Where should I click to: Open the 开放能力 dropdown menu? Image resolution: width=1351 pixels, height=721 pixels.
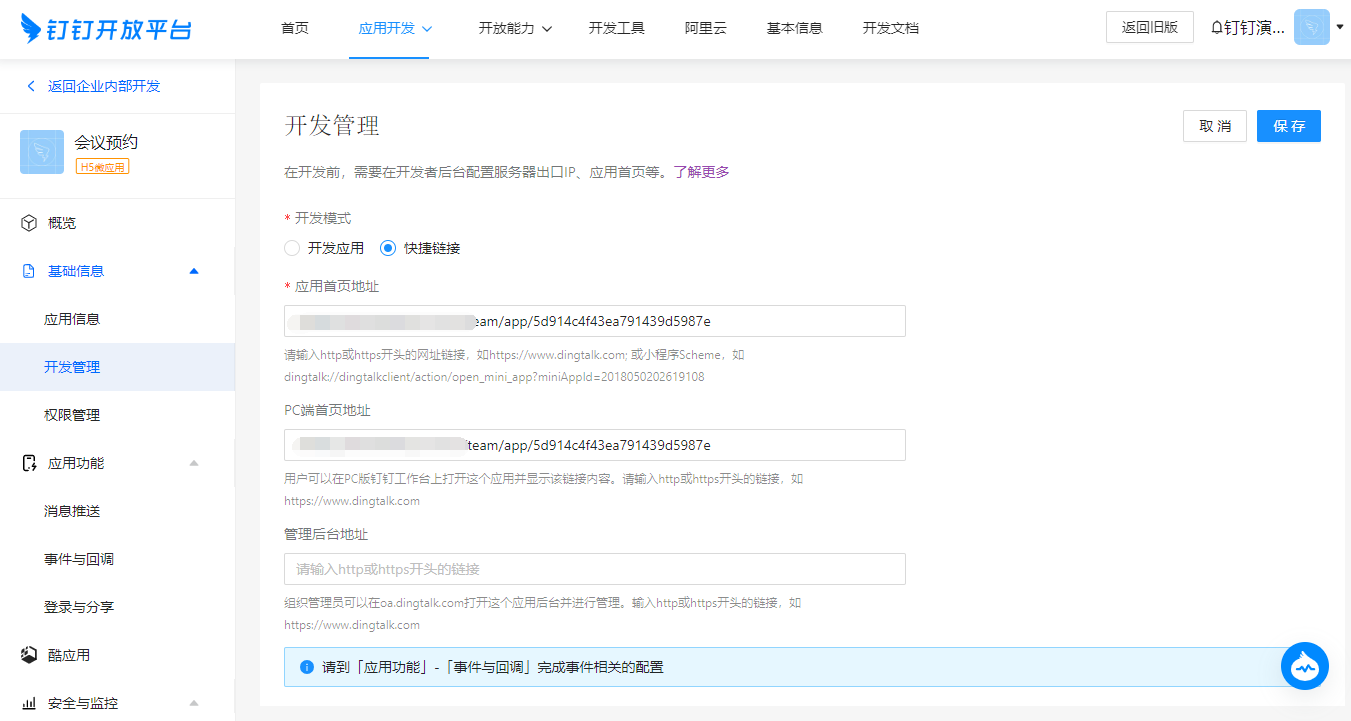click(515, 28)
